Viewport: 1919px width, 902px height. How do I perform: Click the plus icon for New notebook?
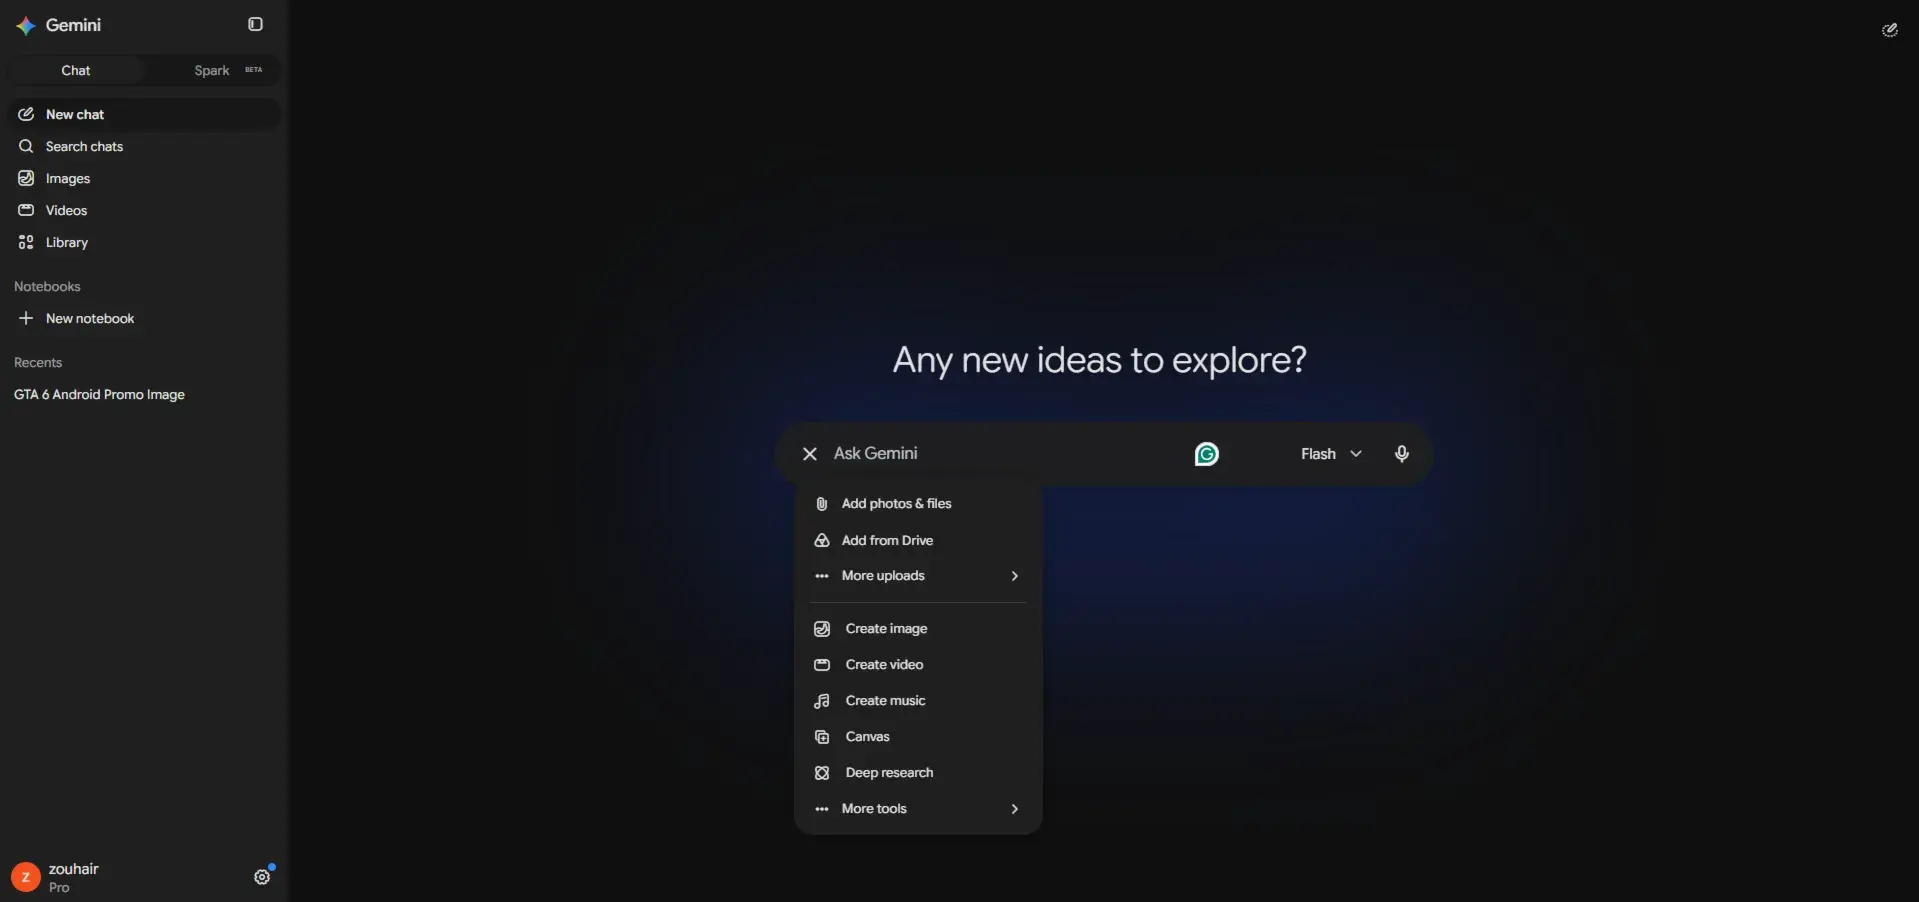pos(26,318)
